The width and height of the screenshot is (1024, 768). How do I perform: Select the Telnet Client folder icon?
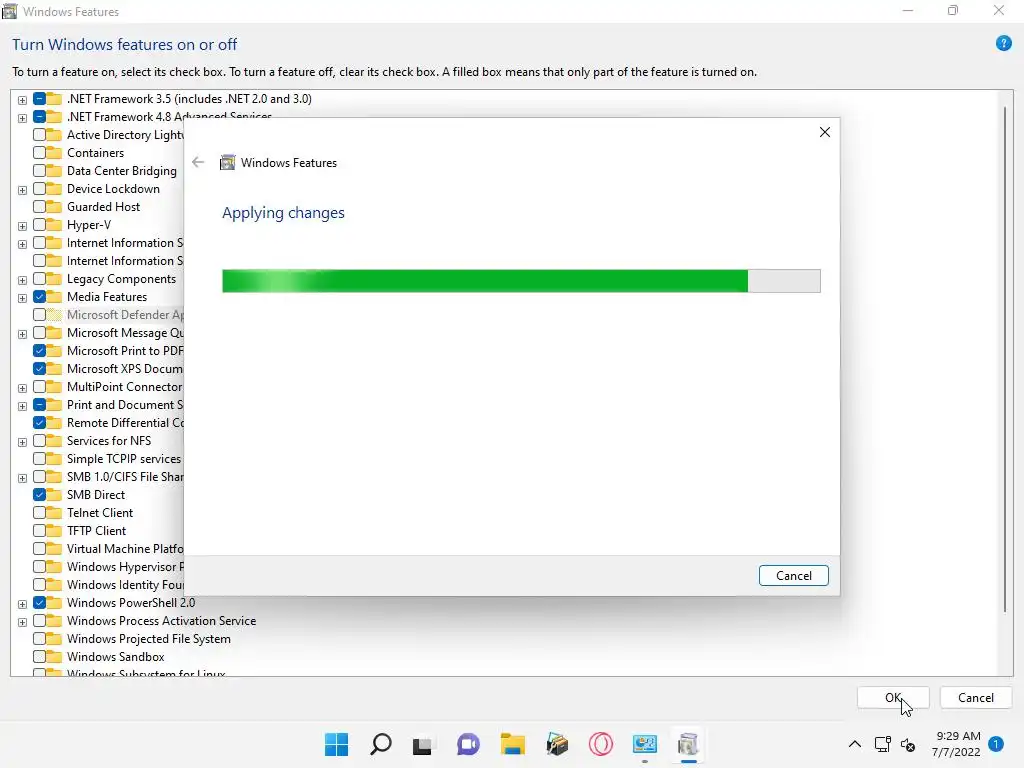[54, 513]
